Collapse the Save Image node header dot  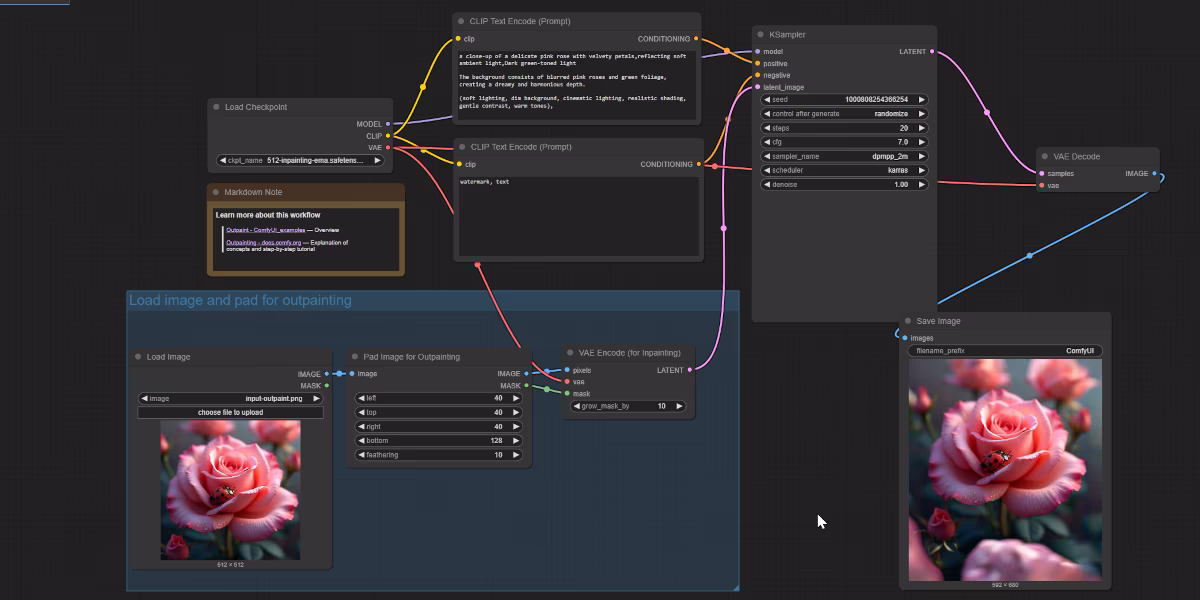908,321
